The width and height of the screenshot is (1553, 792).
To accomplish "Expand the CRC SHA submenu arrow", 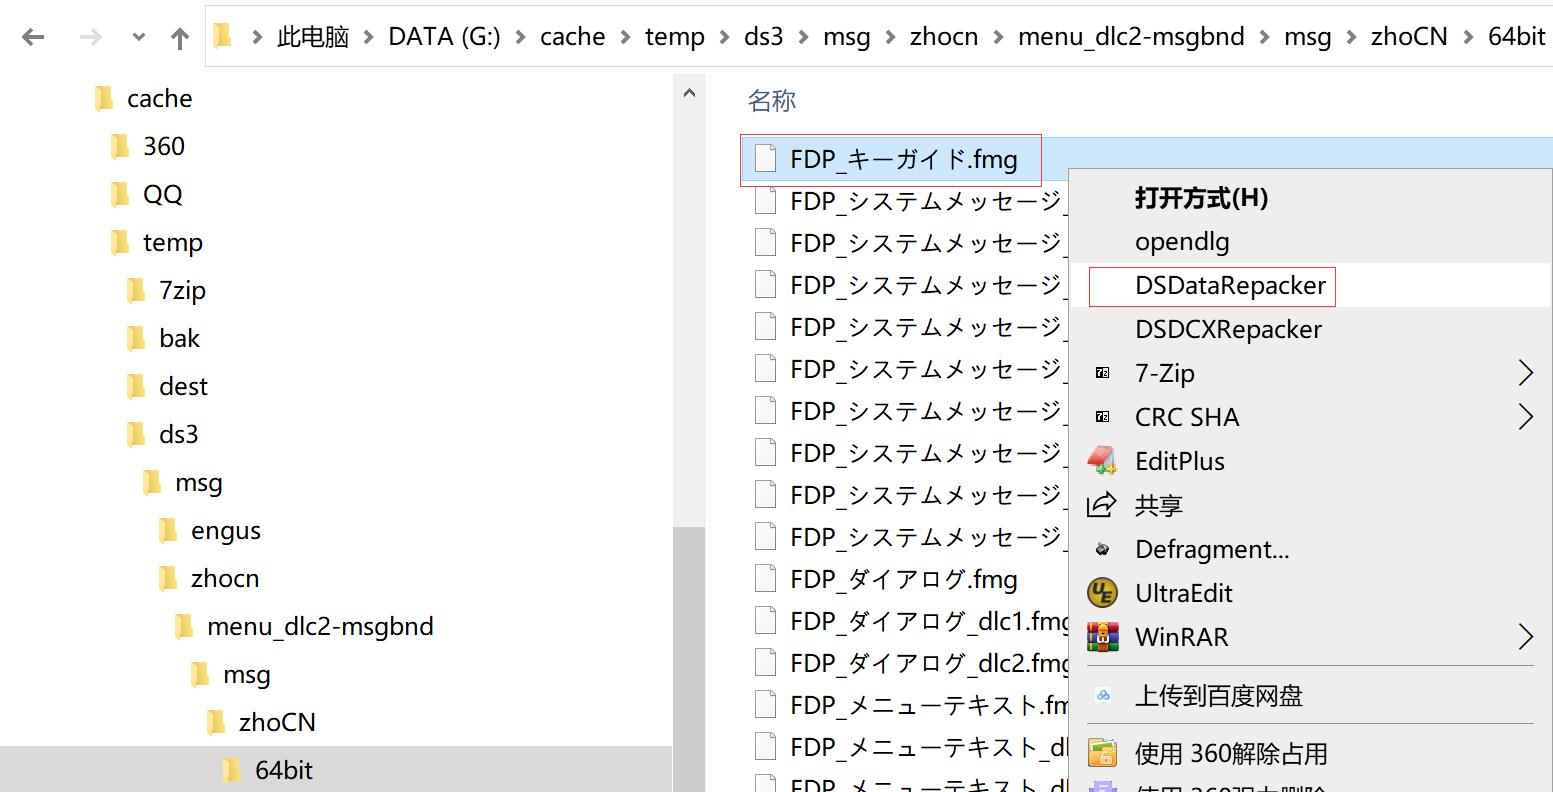I will coord(1525,417).
